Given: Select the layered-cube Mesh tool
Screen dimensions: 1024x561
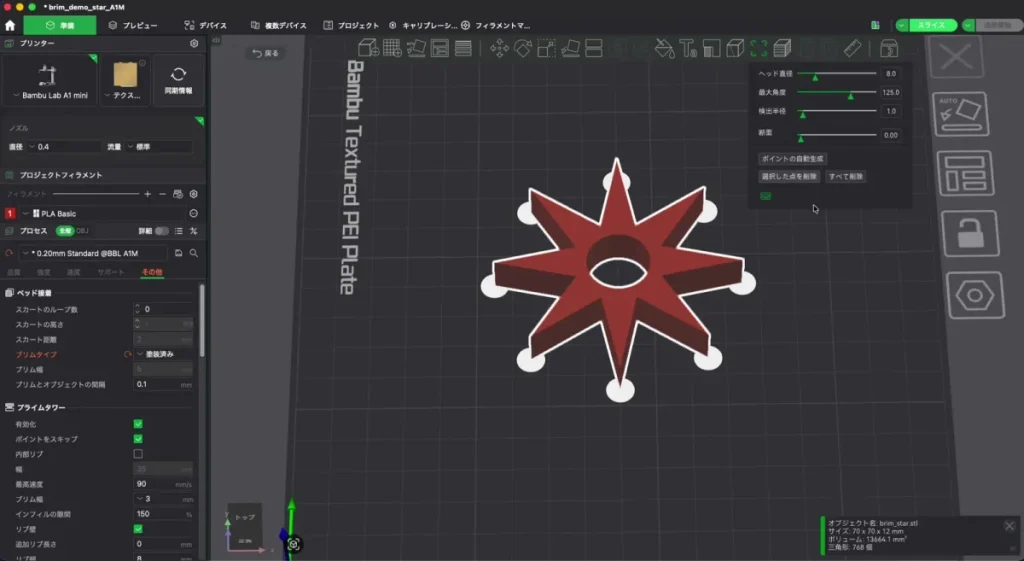Looking at the screenshot, I should click(x=782, y=48).
